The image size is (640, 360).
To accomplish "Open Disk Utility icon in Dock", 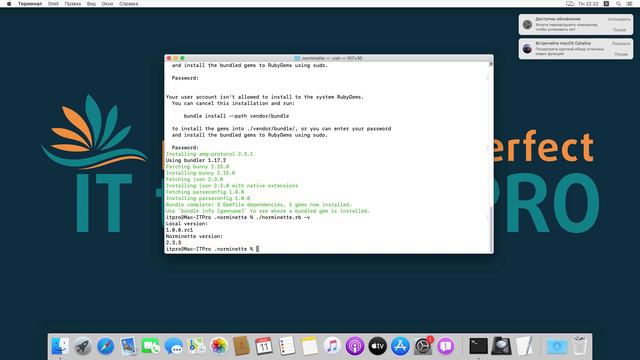I will [501, 346].
